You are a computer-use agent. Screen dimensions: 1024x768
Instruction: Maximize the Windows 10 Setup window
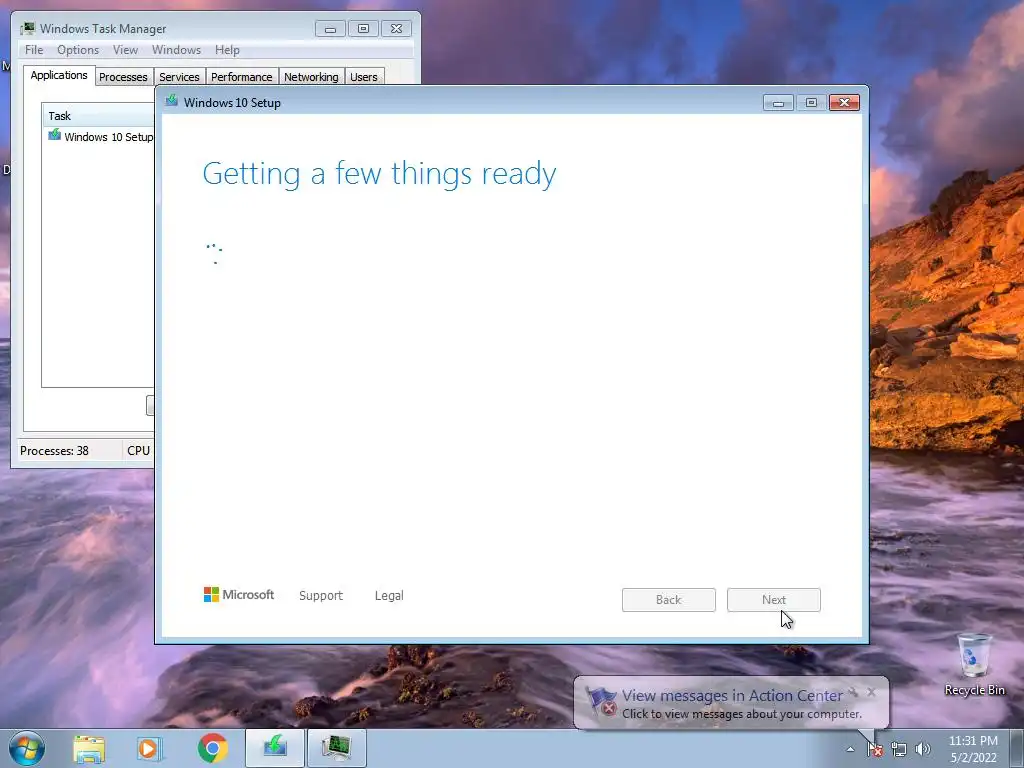click(x=811, y=103)
